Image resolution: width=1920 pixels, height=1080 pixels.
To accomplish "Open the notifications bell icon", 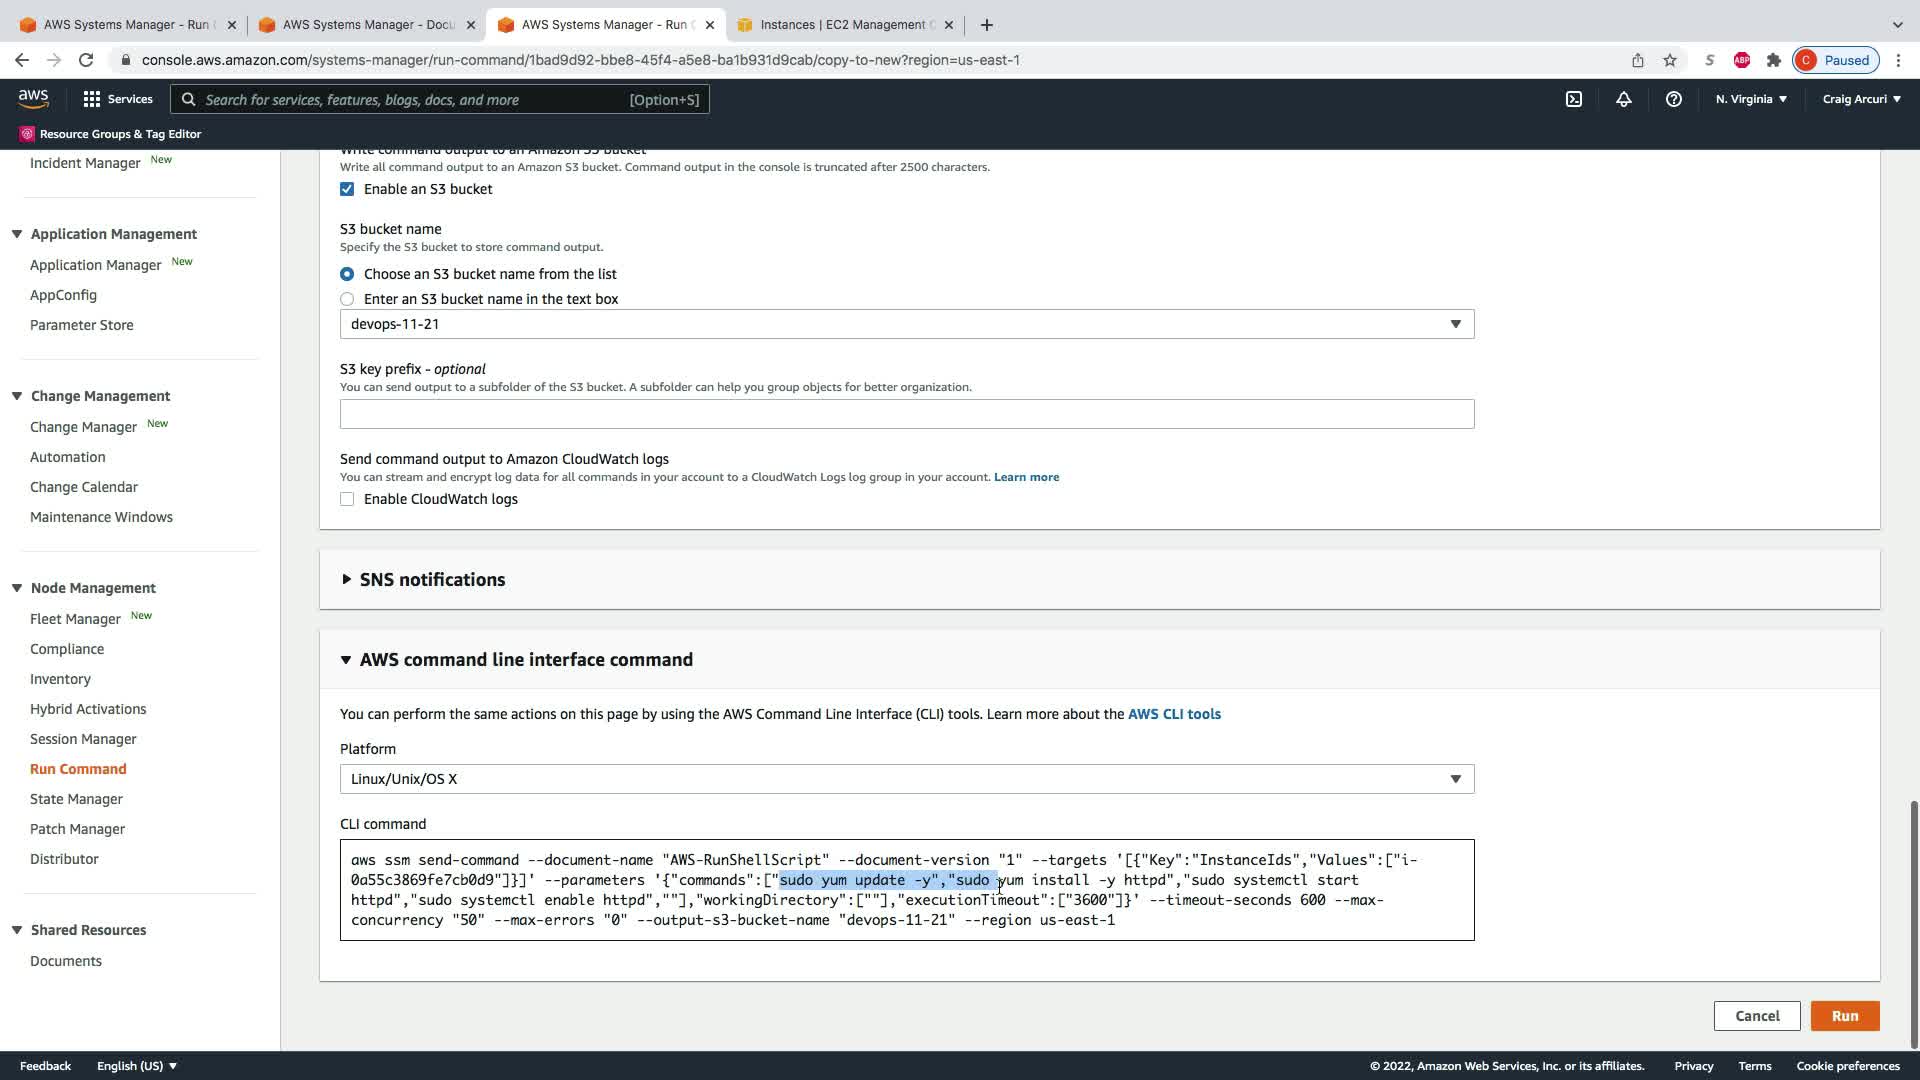I will pos(1623,99).
